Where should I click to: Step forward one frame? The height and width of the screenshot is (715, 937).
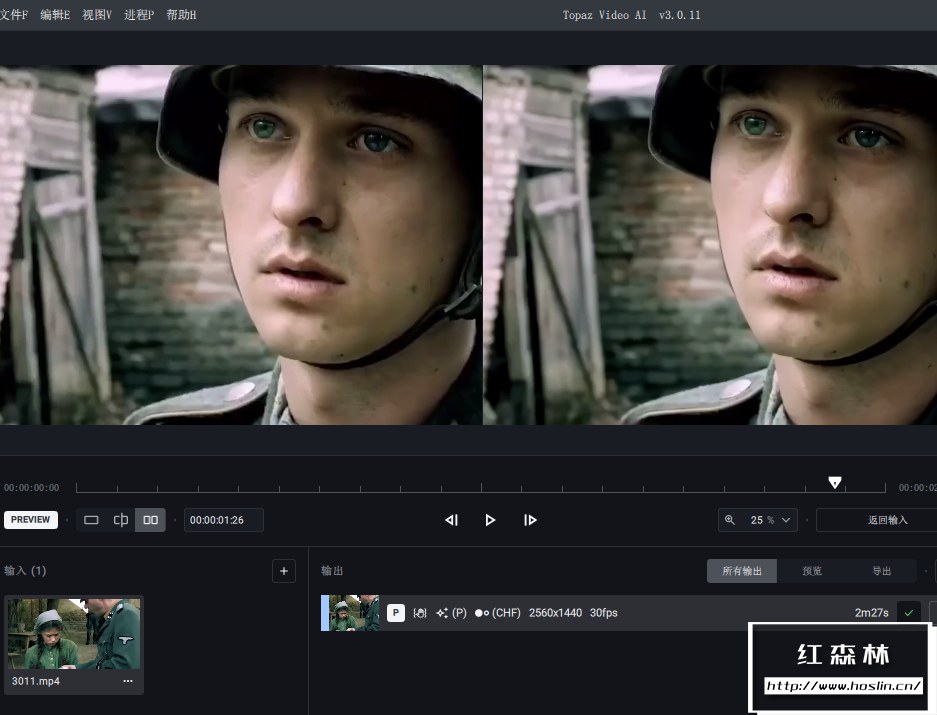(530, 520)
